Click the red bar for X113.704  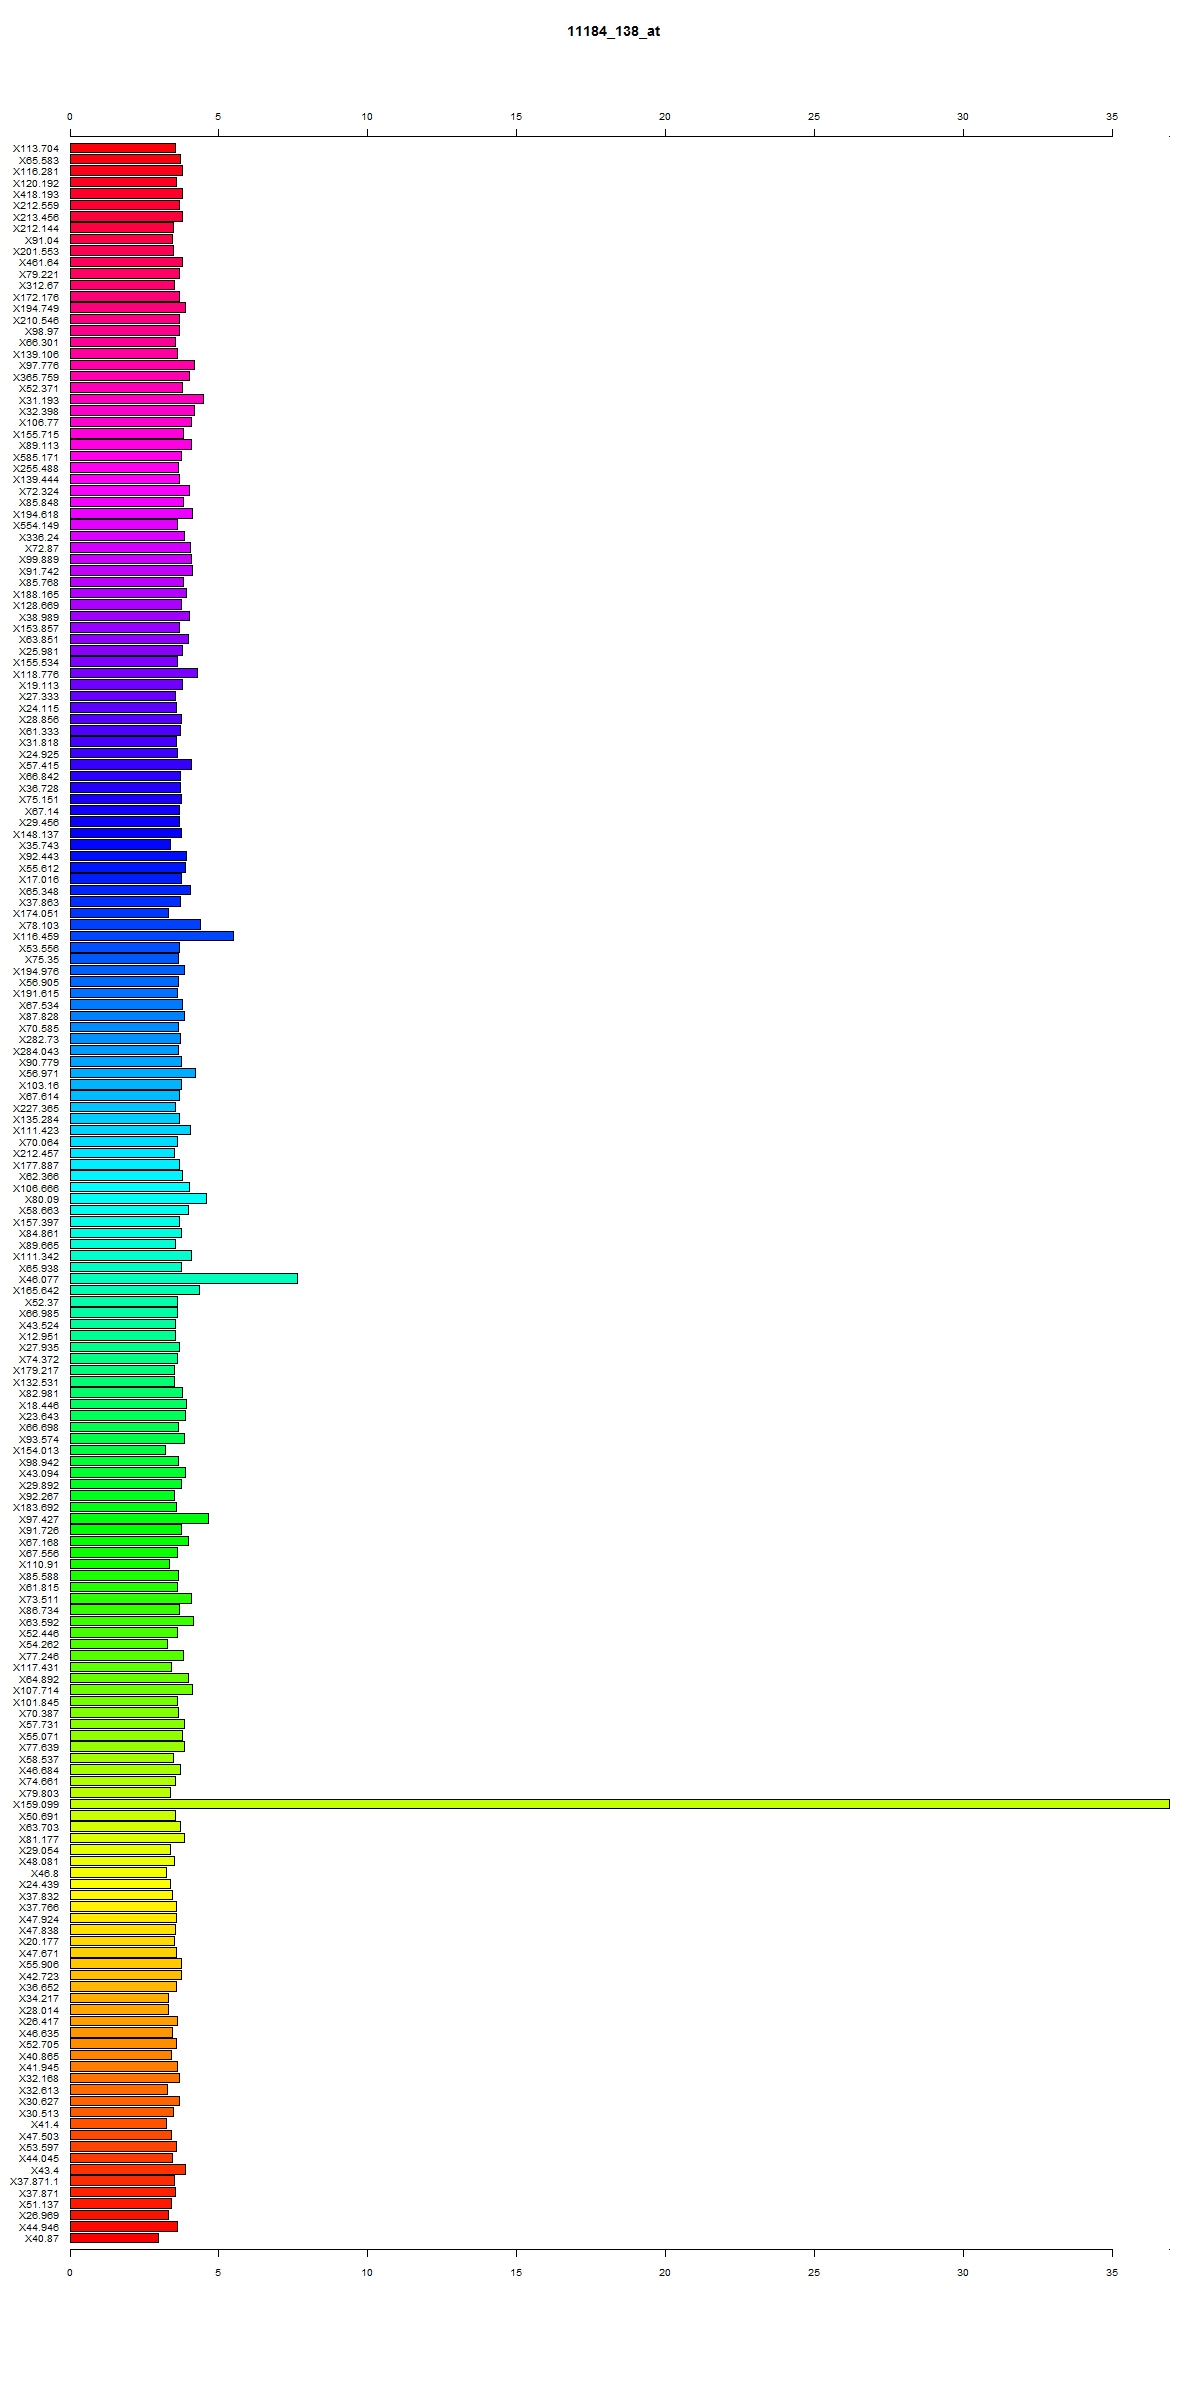[x=123, y=148]
